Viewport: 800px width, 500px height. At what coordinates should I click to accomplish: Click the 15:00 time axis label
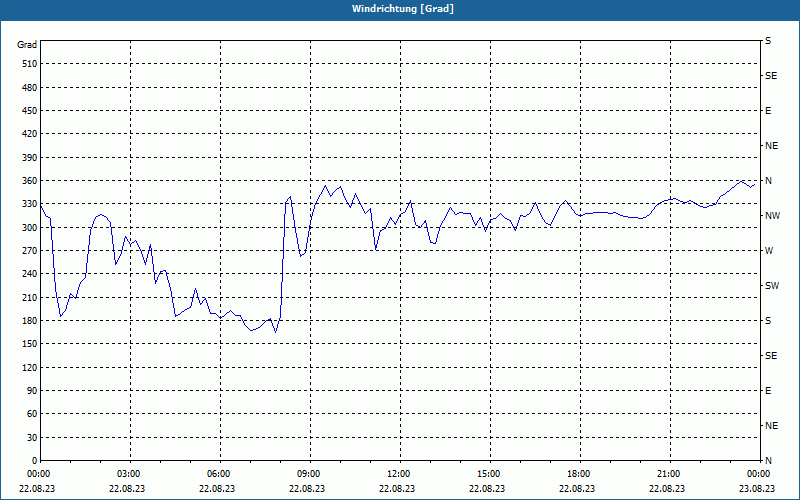pyautogui.click(x=487, y=474)
